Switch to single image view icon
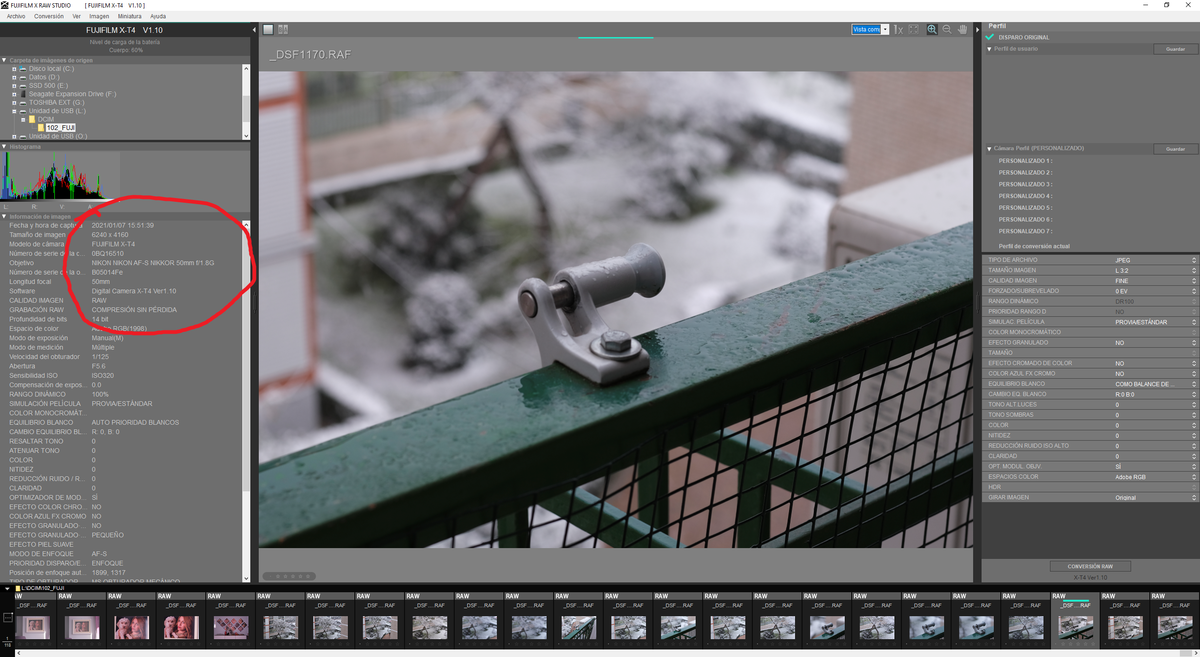The height and width of the screenshot is (657, 1200). click(x=268, y=30)
